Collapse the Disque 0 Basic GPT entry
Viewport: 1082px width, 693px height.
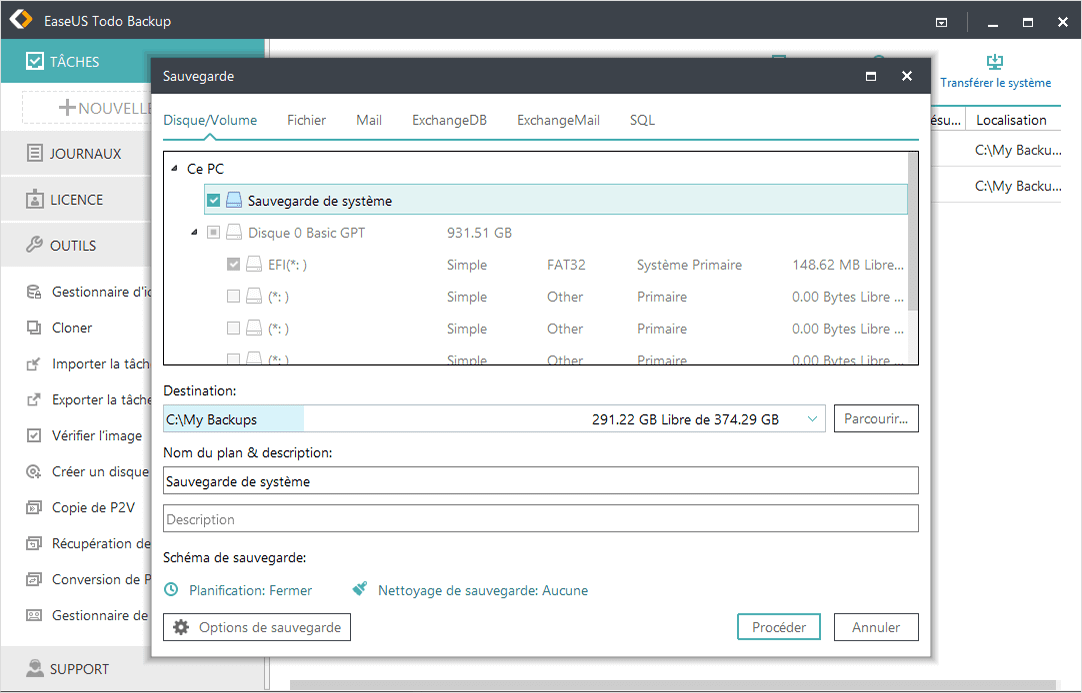[x=194, y=231]
